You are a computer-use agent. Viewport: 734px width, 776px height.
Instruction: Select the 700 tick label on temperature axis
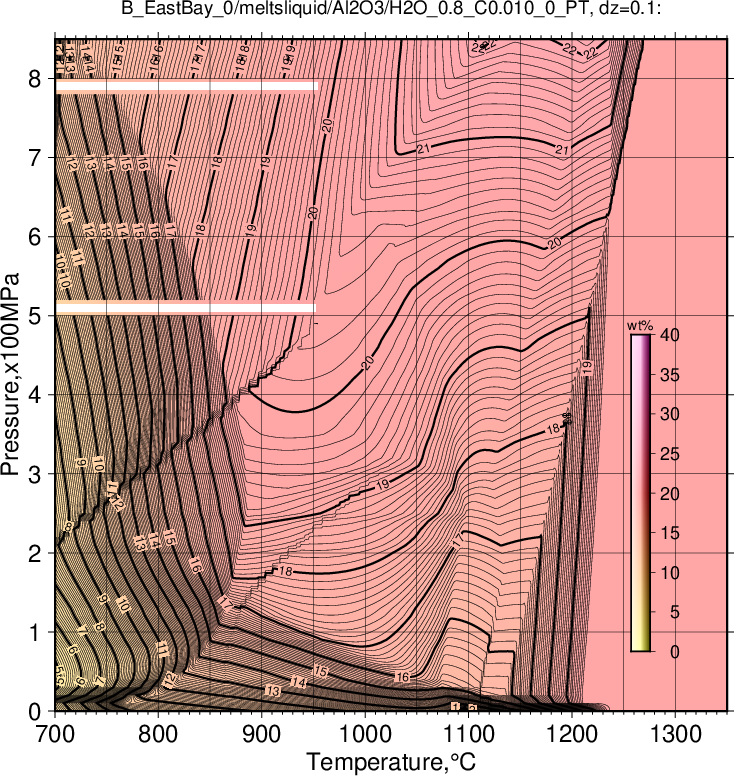[x=55, y=735]
